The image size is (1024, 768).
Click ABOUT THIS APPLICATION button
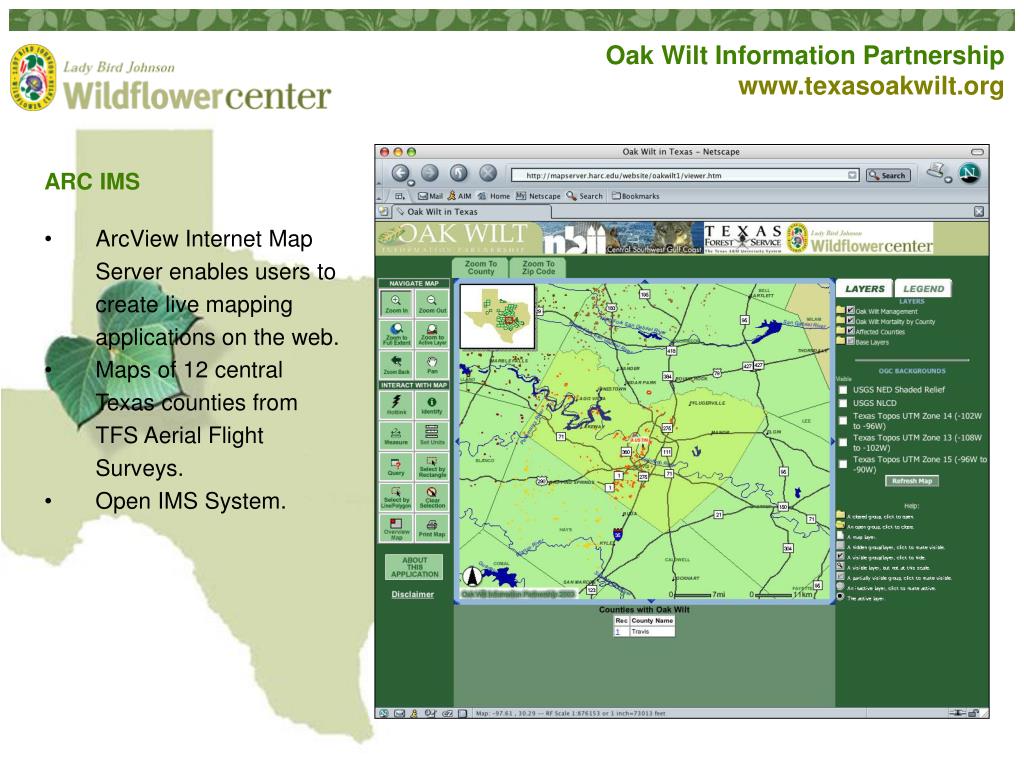[x=414, y=567]
